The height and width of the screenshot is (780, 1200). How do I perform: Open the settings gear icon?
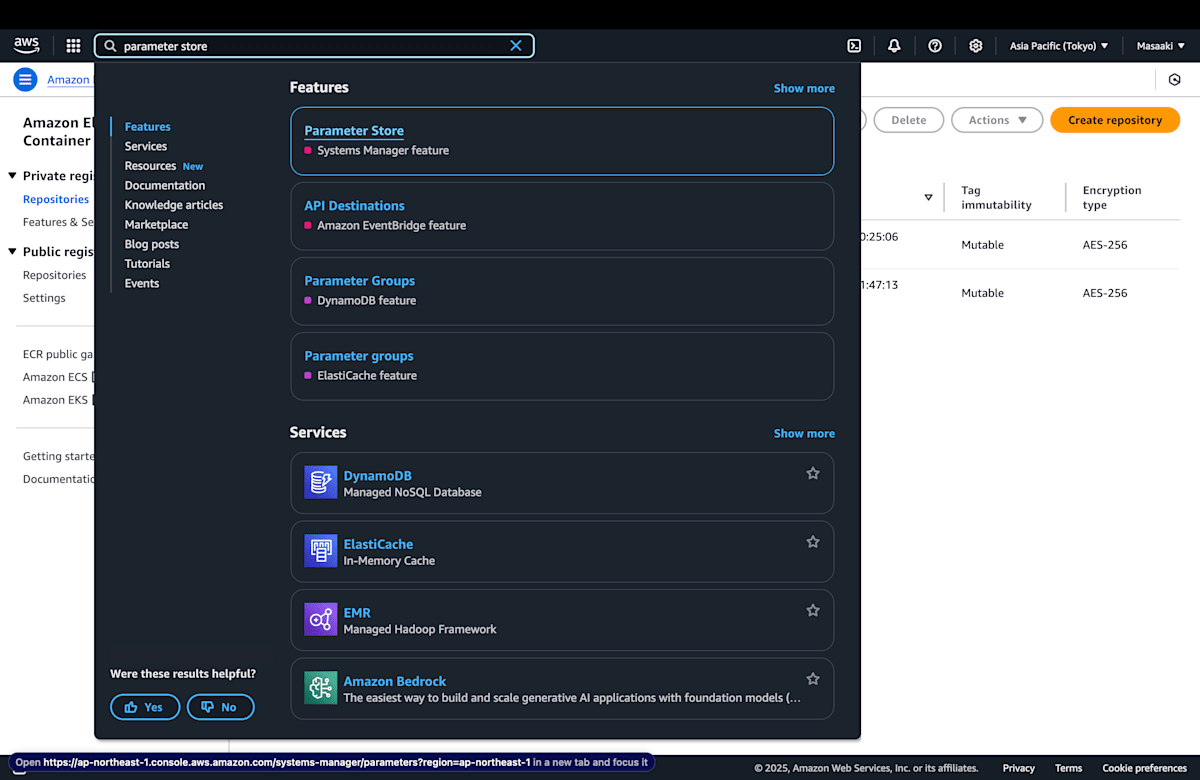point(976,46)
